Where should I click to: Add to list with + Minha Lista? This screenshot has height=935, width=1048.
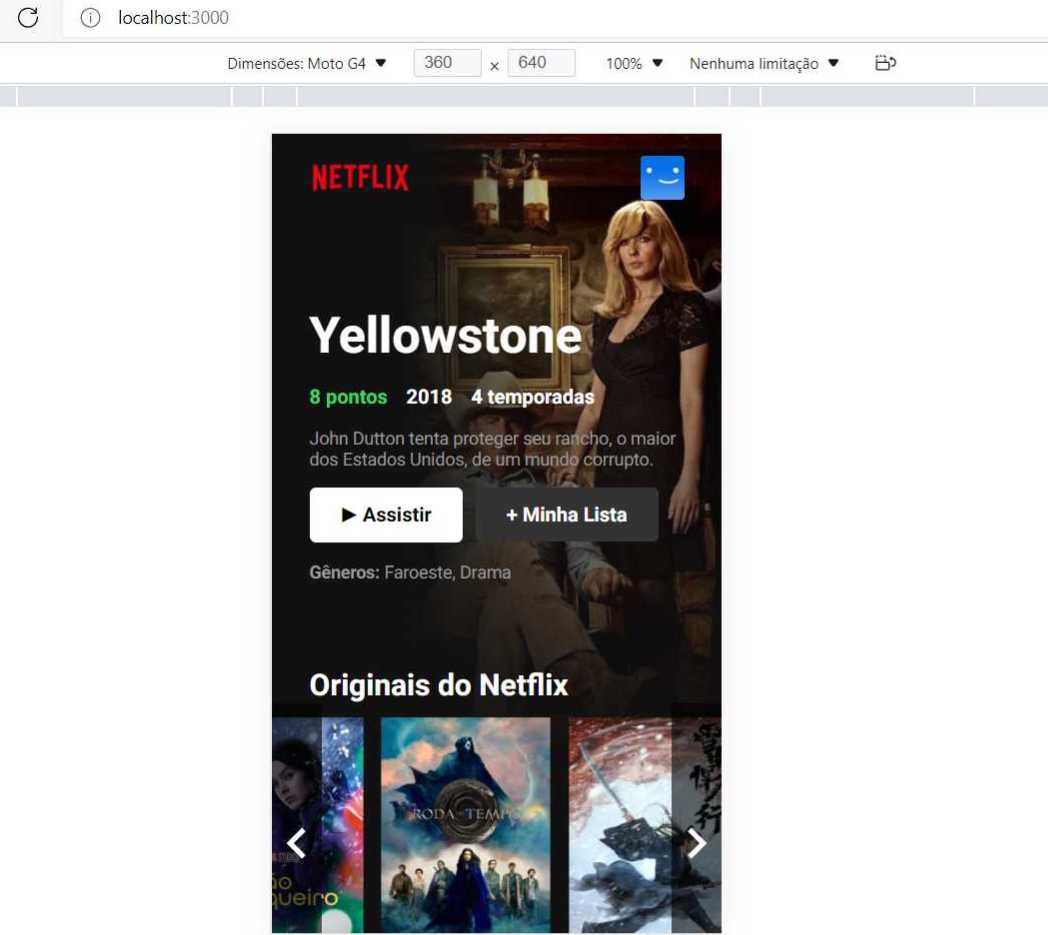[566, 515]
